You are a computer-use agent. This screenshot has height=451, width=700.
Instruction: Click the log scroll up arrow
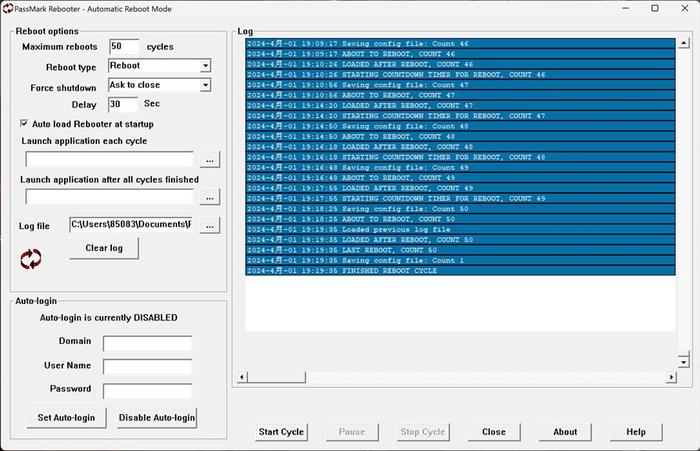(683, 43)
